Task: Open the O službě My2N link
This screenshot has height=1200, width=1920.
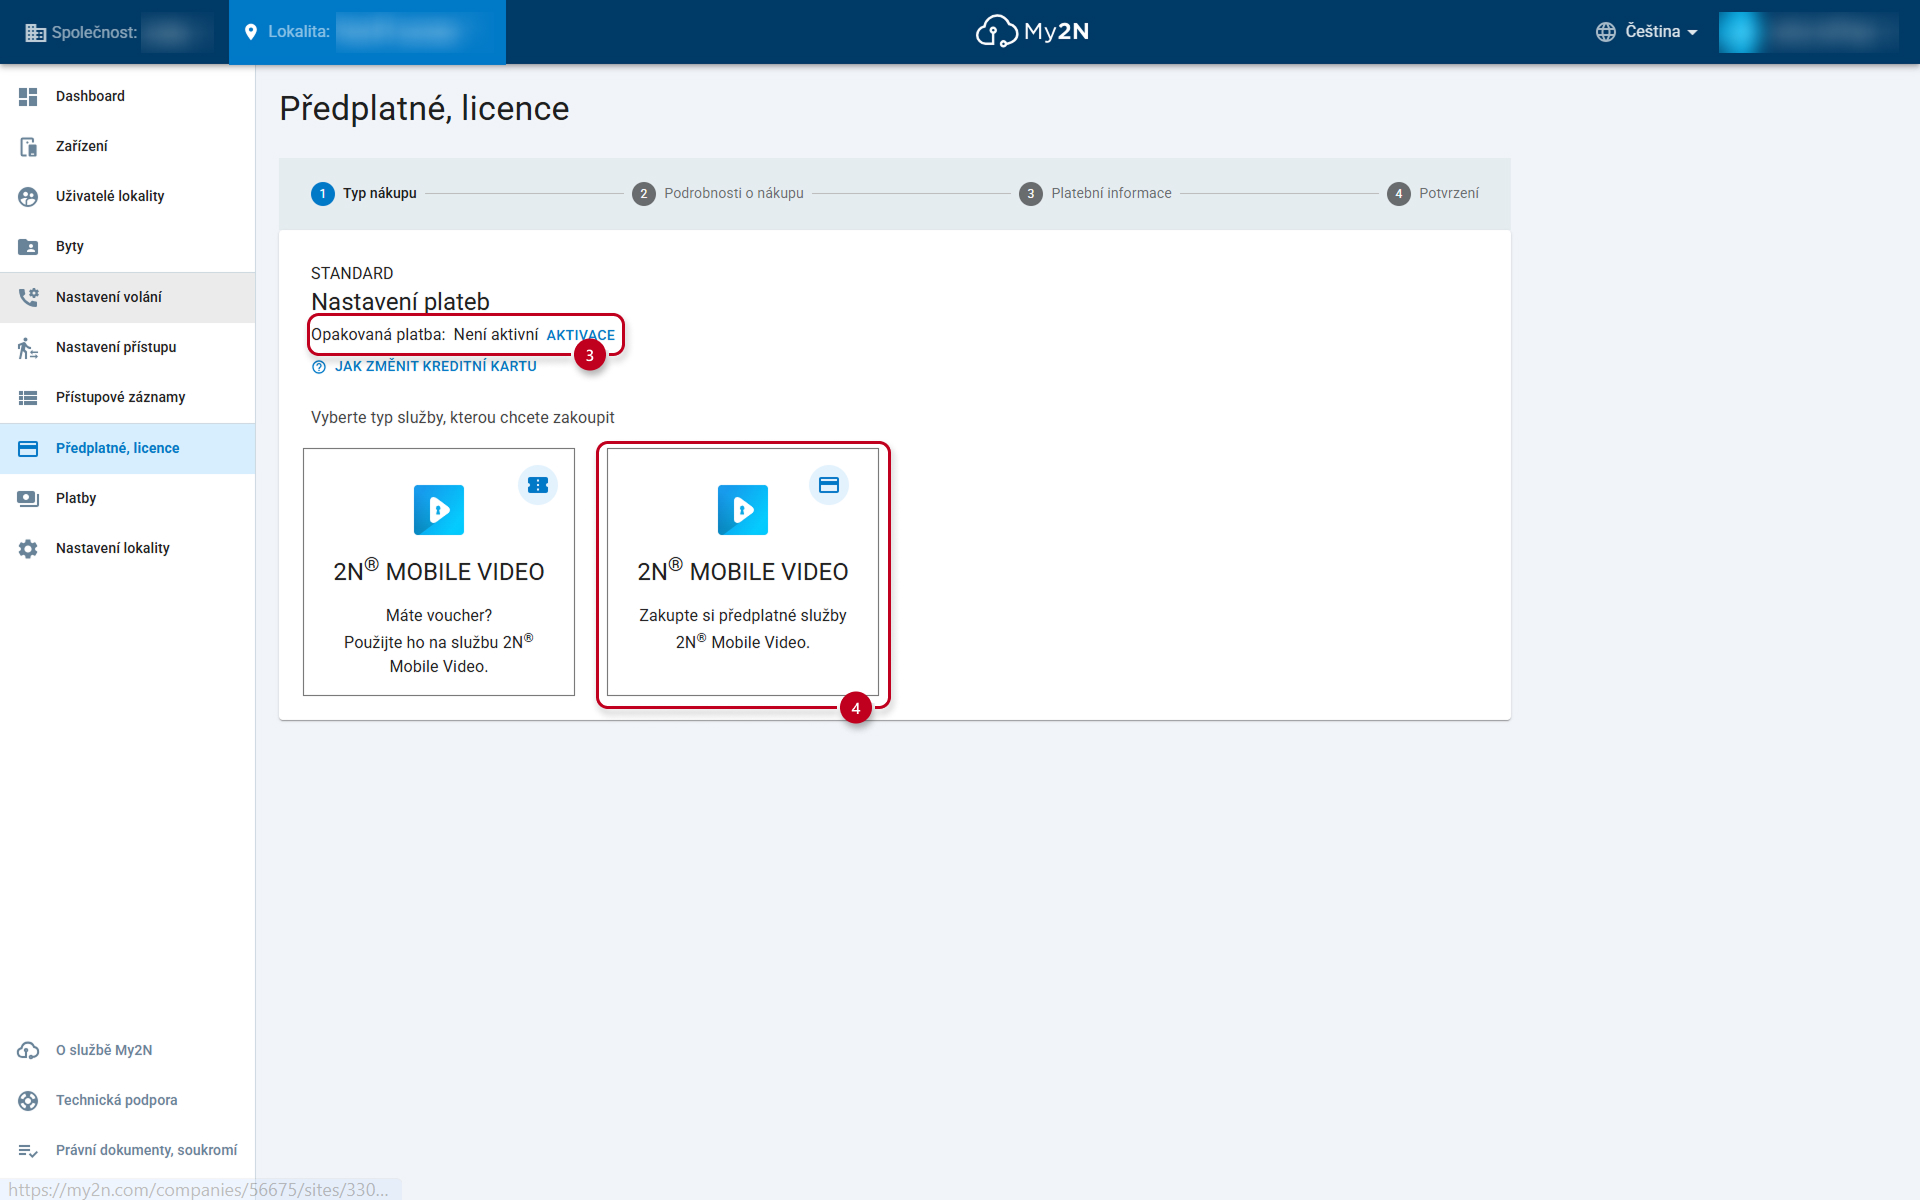Action: coord(128,1050)
